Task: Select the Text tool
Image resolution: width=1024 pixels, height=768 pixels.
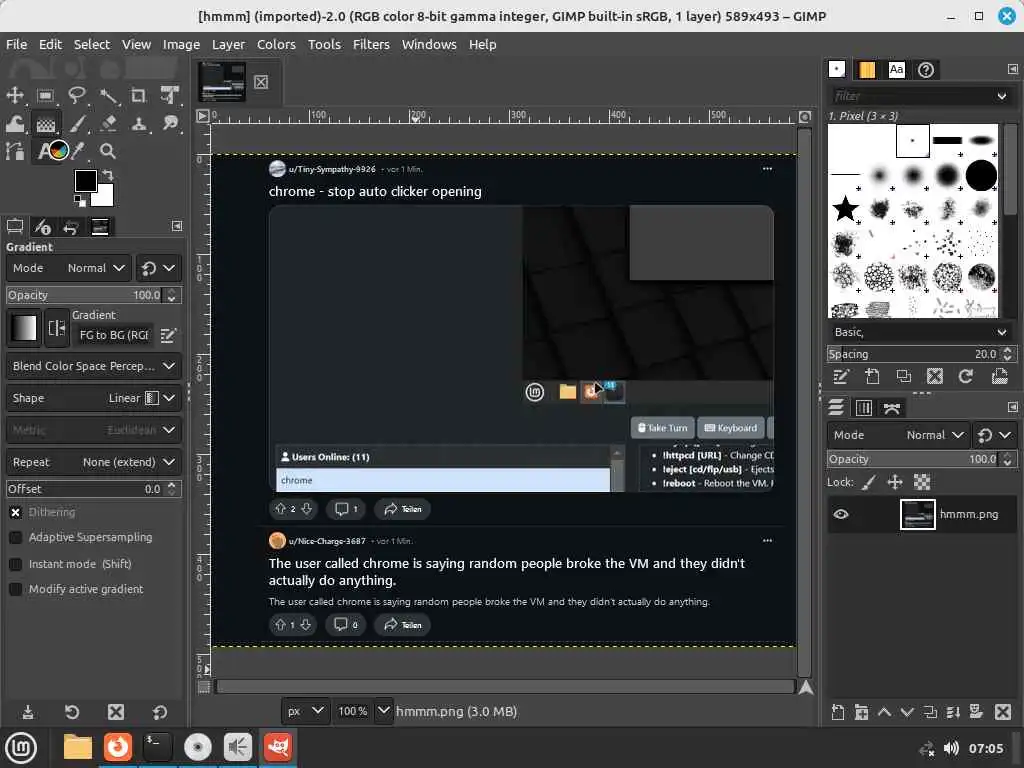Action: pyautogui.click(x=44, y=152)
